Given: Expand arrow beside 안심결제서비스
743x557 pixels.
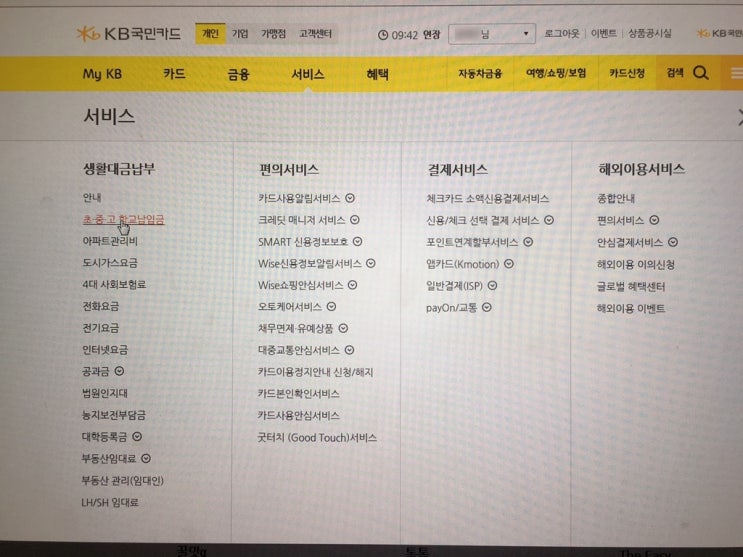Looking at the screenshot, I should pos(673,242).
